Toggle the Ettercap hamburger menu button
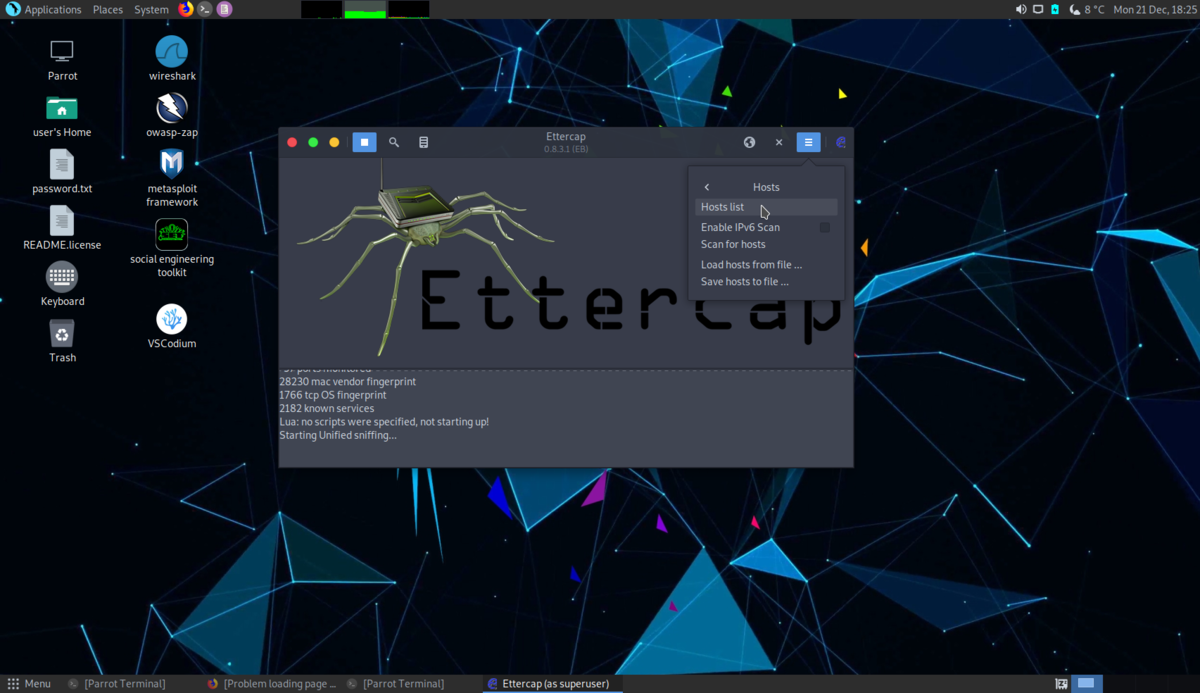This screenshot has width=1200, height=693. pyautogui.click(x=808, y=142)
